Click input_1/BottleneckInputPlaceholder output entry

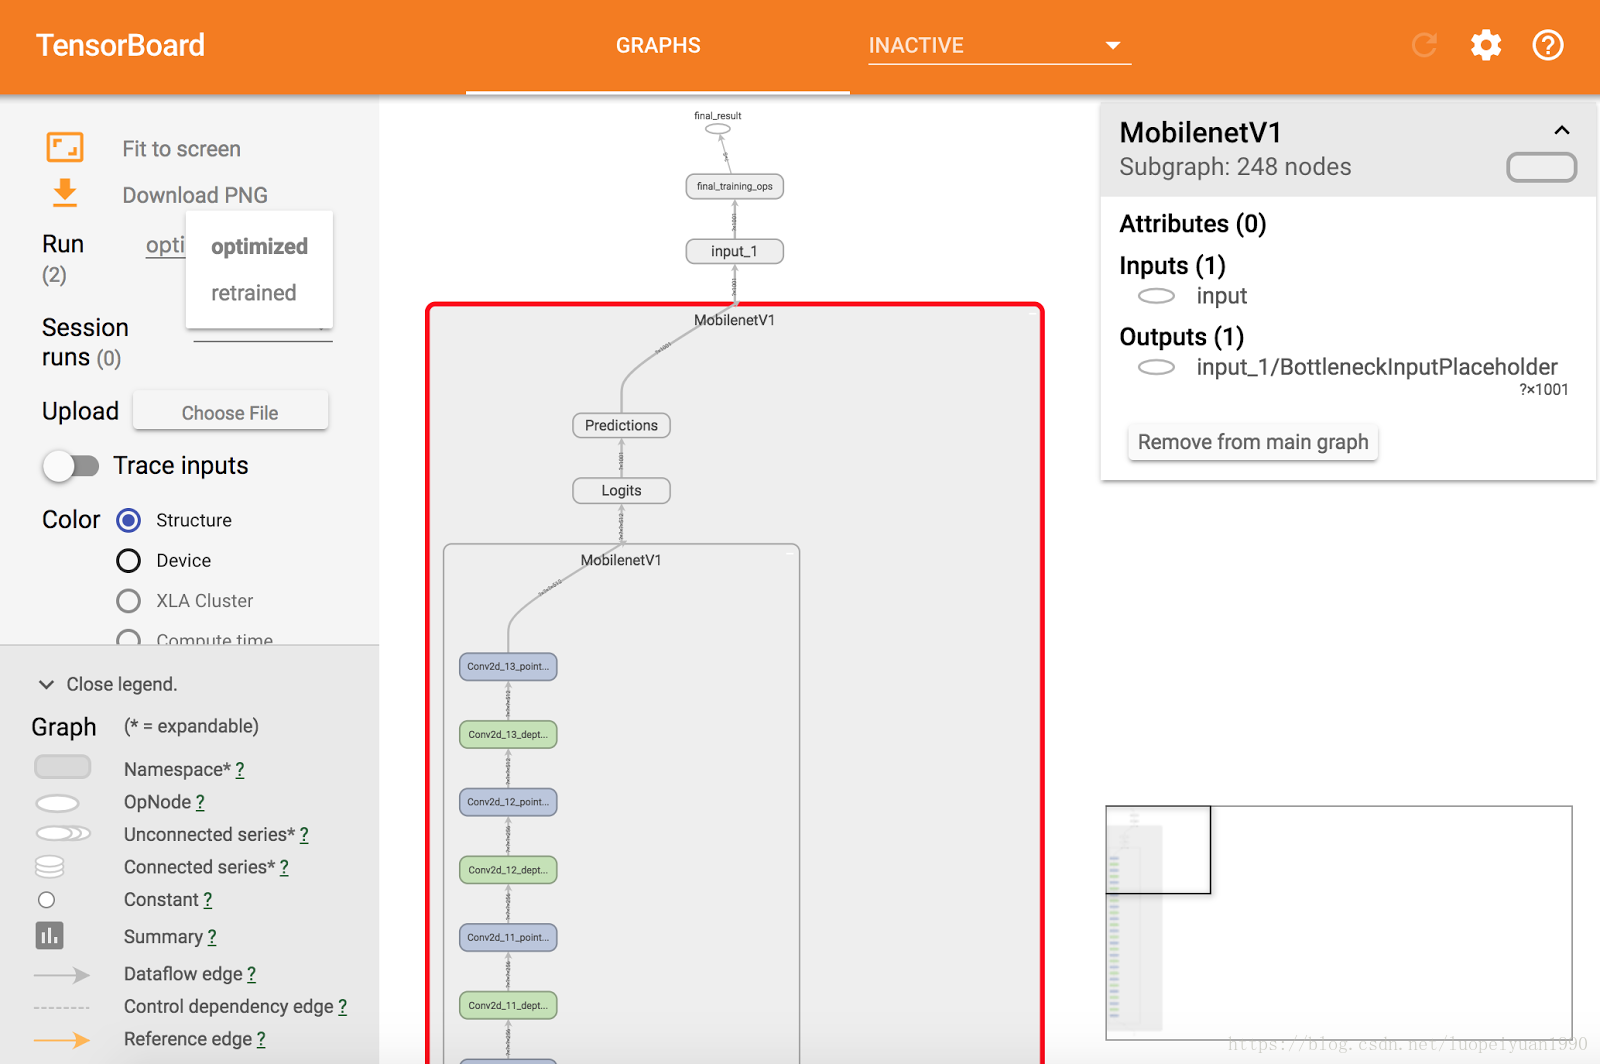(x=1377, y=367)
